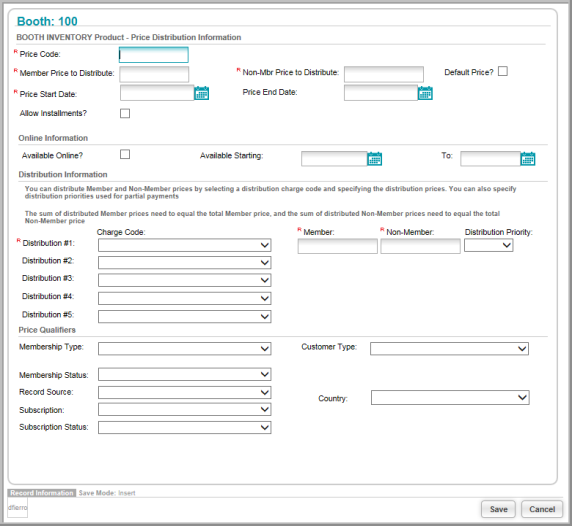The height and width of the screenshot is (526, 572).
Task: Open the Available Starting calendar picker
Action: coord(375,159)
